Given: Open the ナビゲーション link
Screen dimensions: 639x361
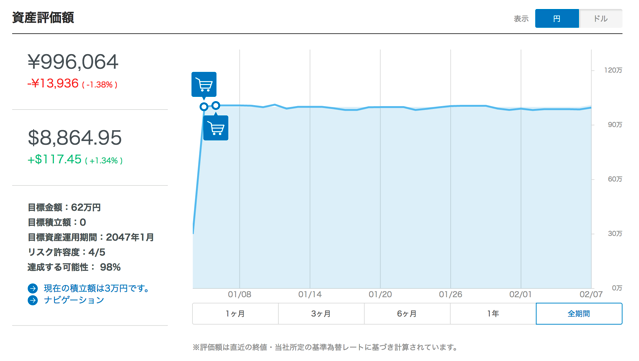Looking at the screenshot, I should [74, 300].
